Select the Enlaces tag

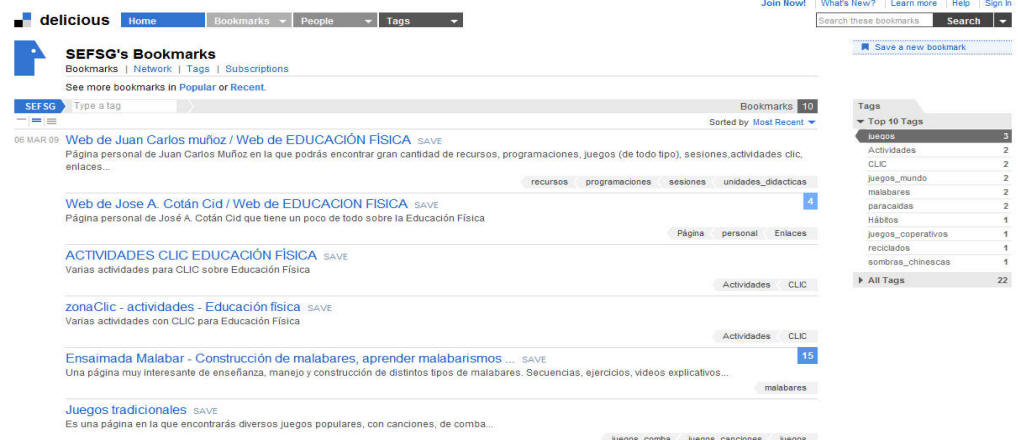(x=790, y=234)
